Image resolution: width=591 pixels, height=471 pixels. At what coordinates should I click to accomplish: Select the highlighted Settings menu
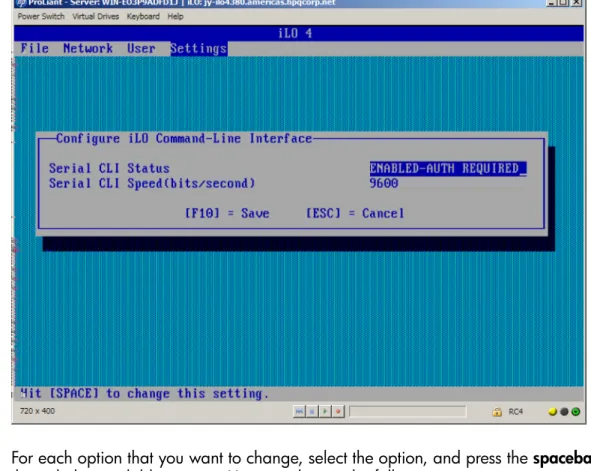click(x=199, y=49)
